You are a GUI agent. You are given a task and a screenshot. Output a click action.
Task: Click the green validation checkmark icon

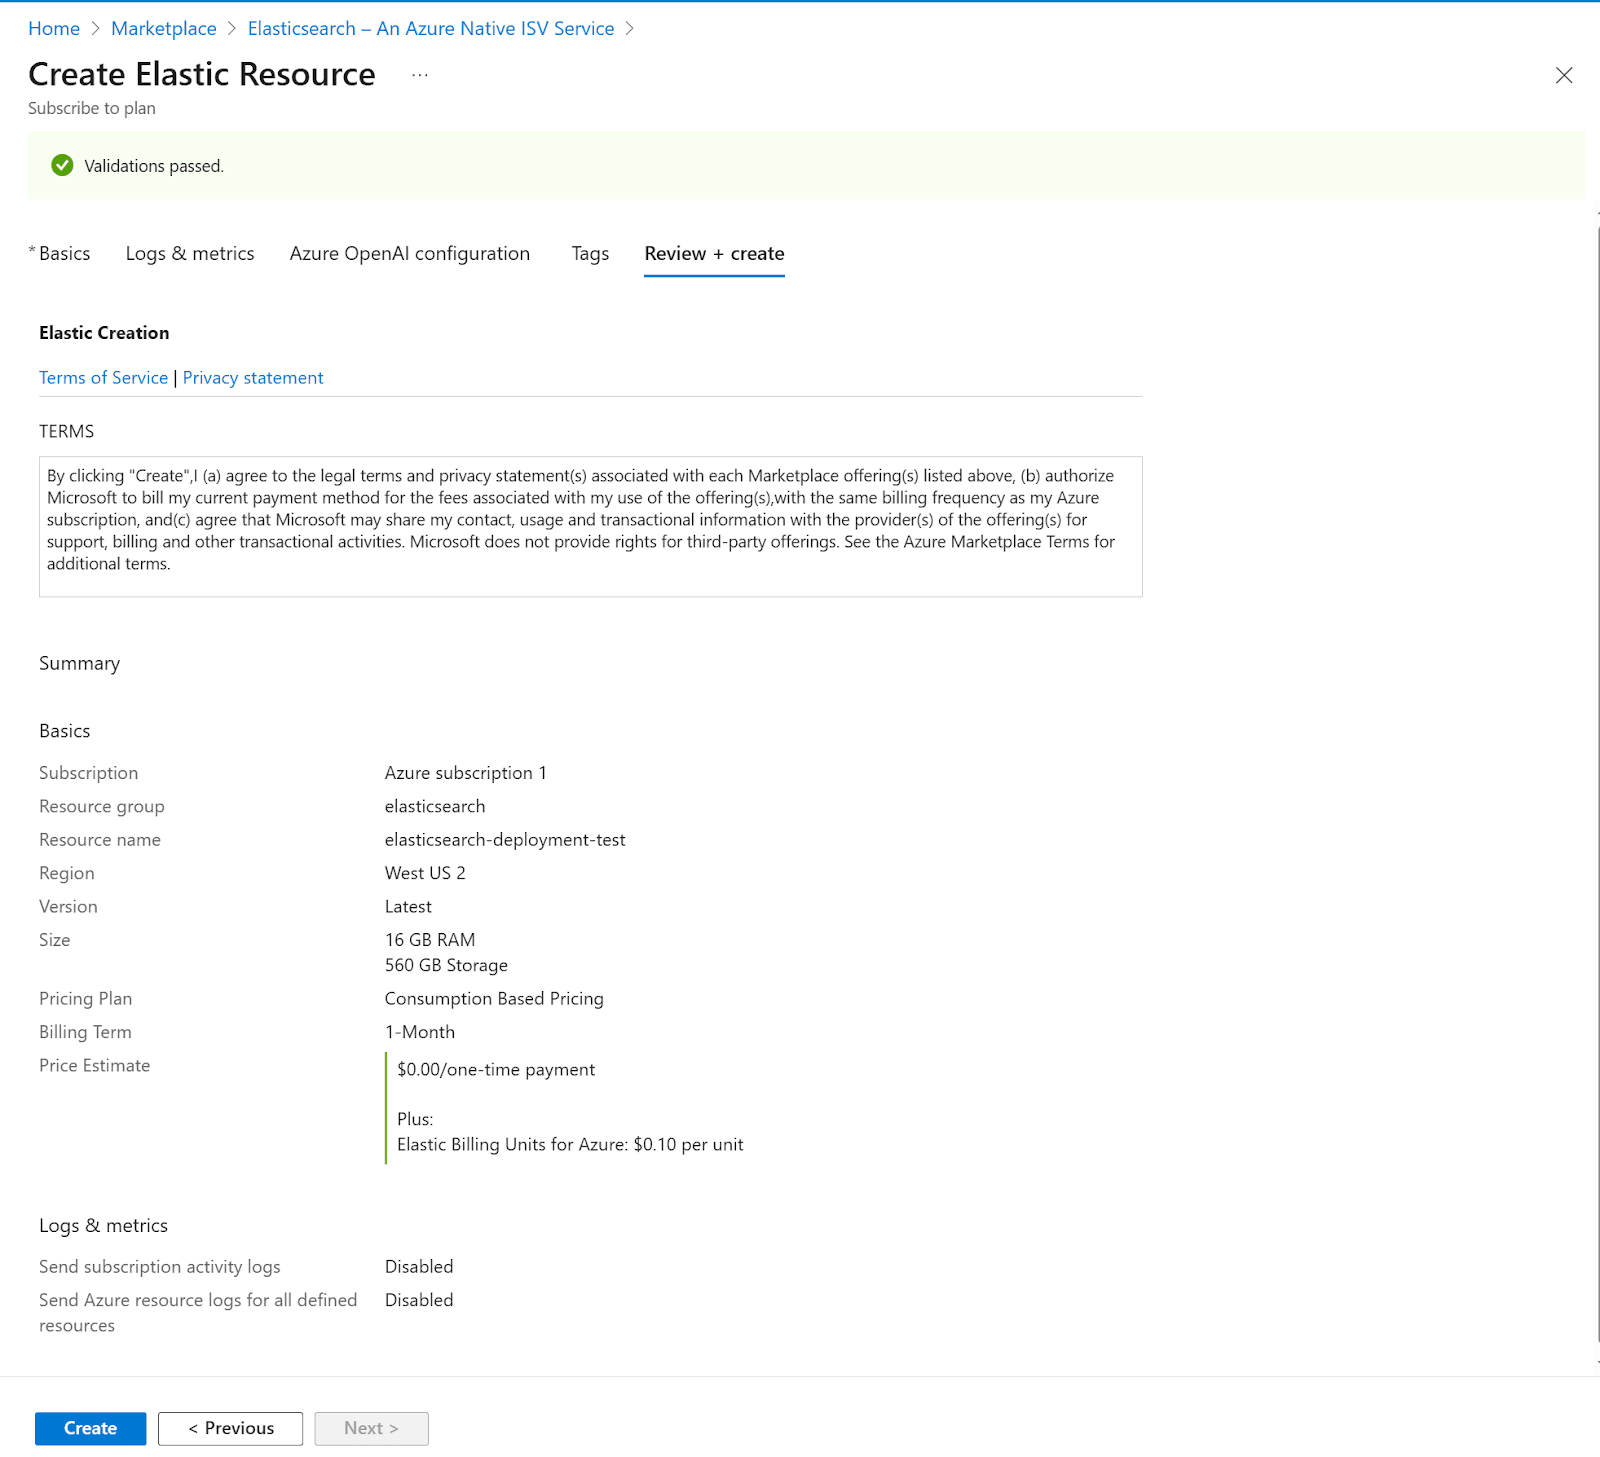[x=62, y=165]
